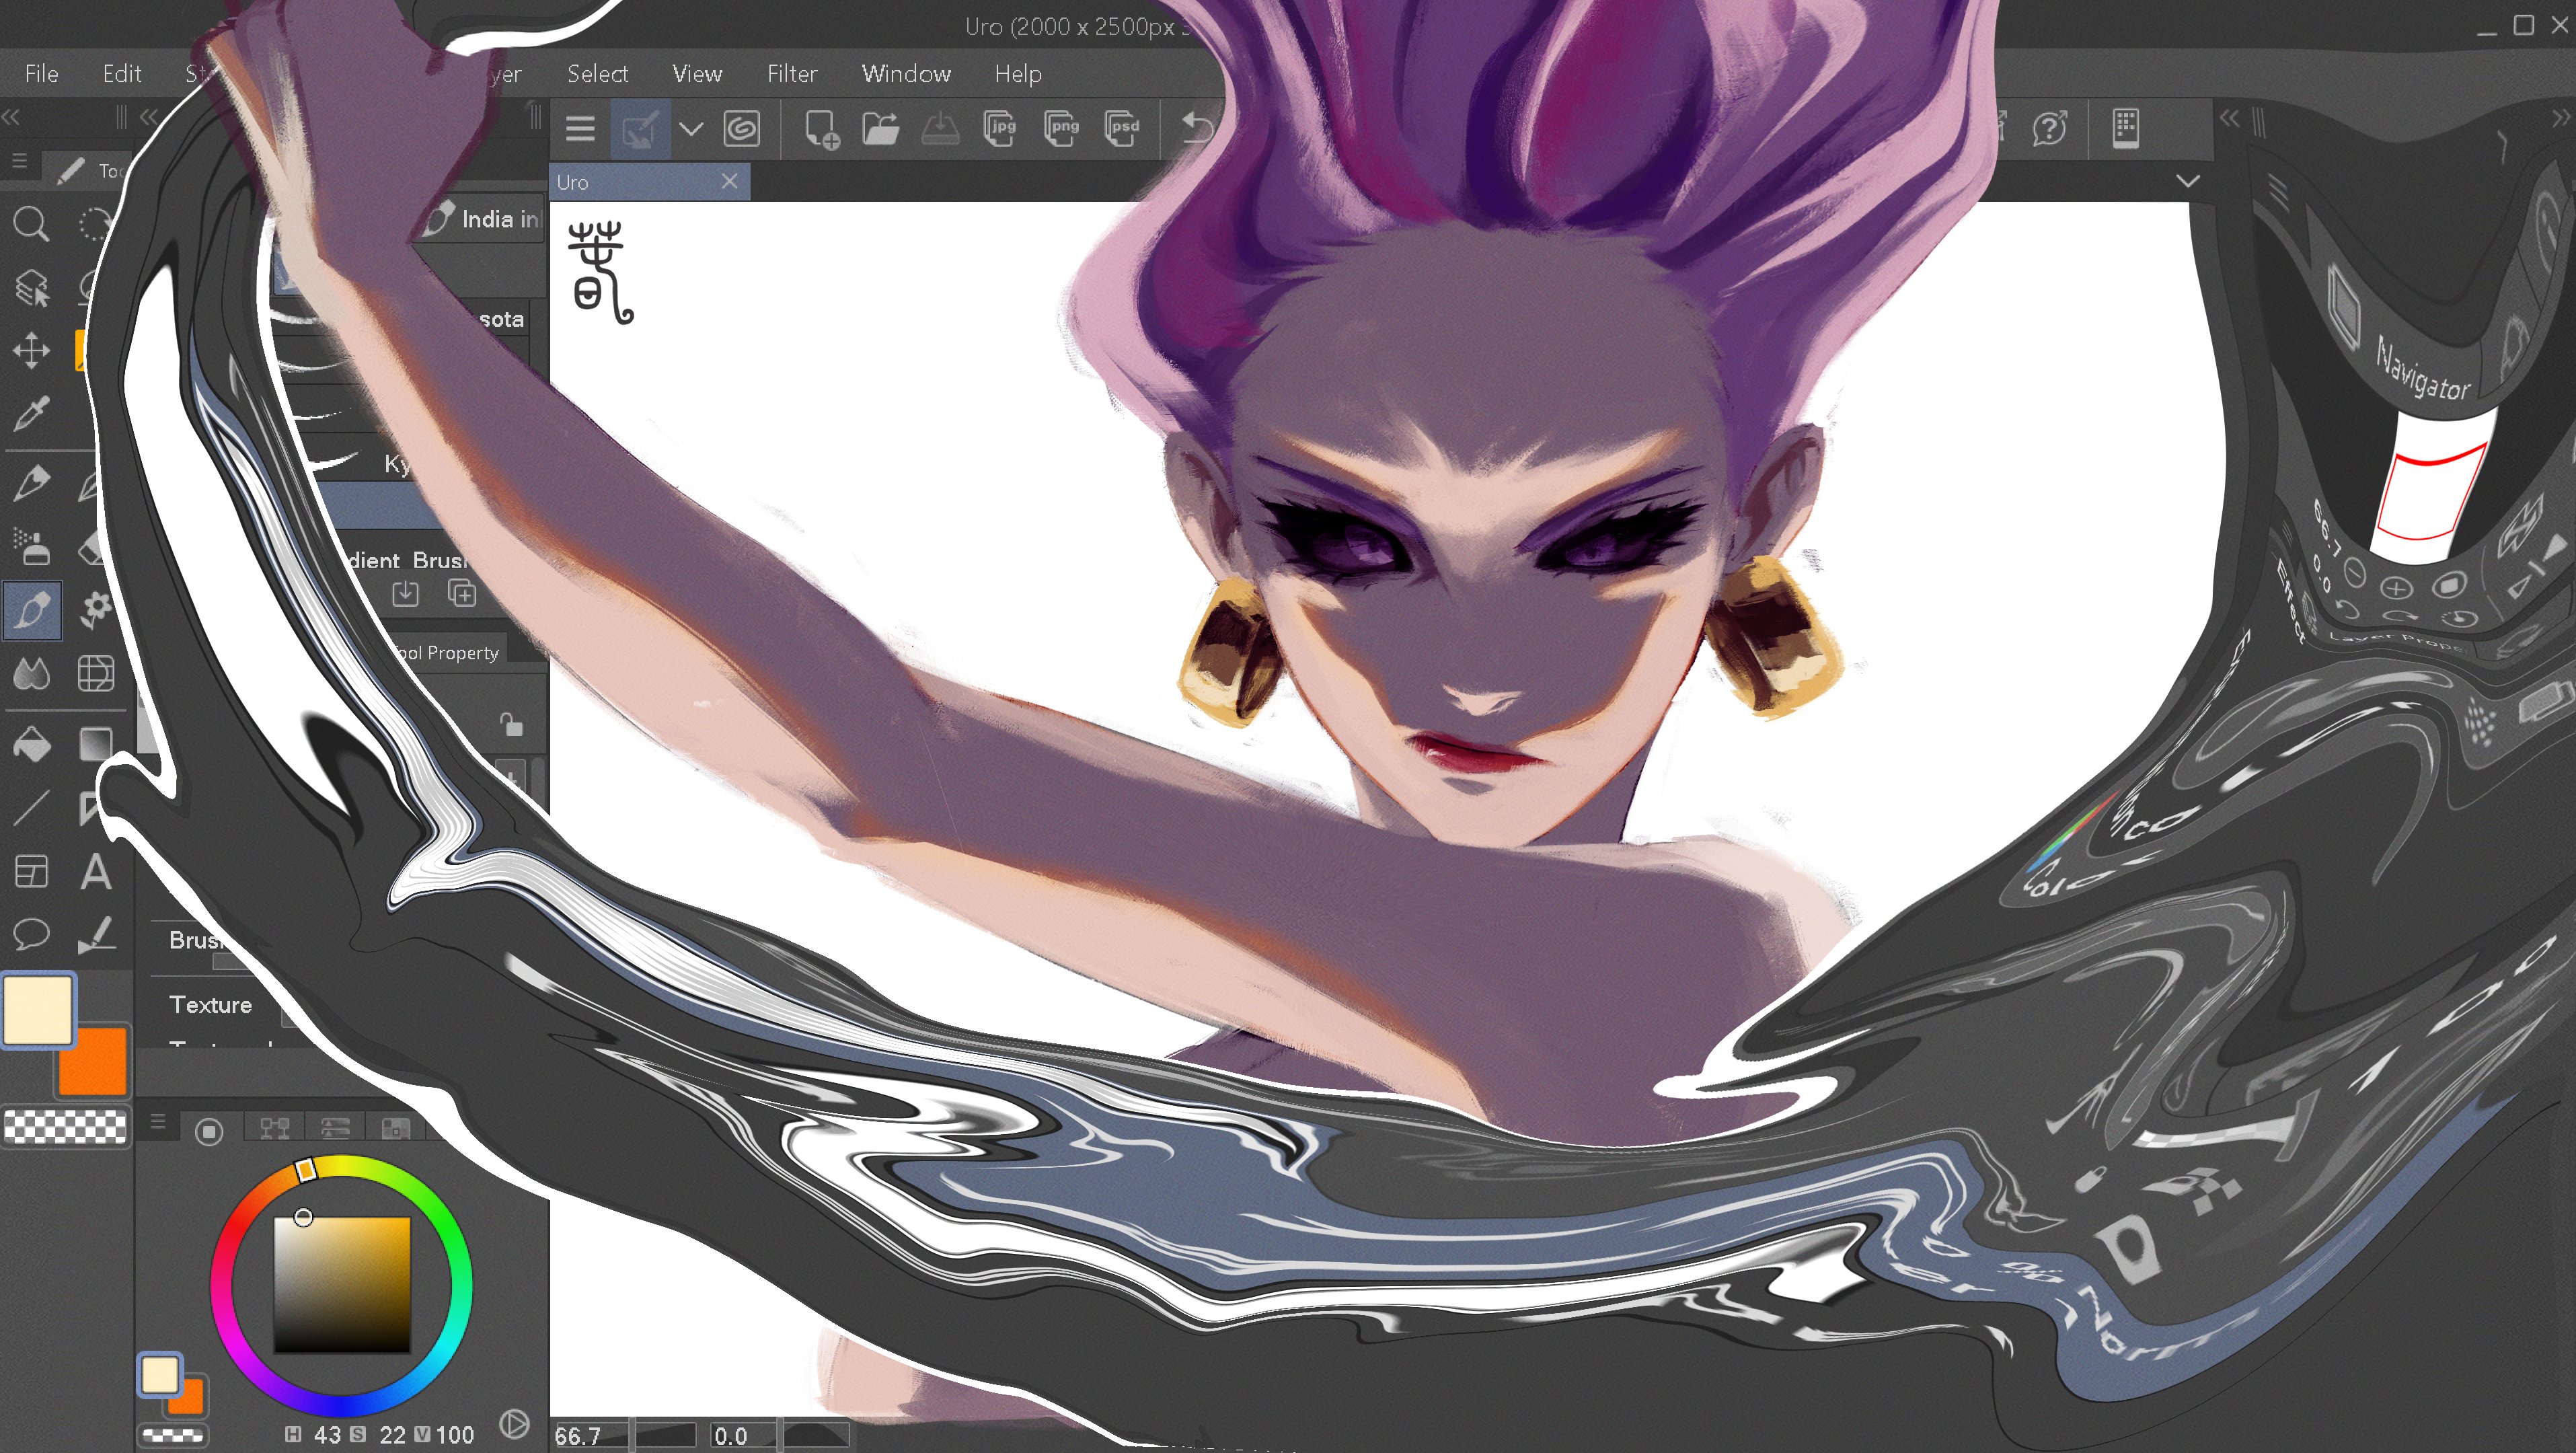Create a new canvas with page-plus icon
The height and width of the screenshot is (1453, 2576).
click(x=821, y=128)
